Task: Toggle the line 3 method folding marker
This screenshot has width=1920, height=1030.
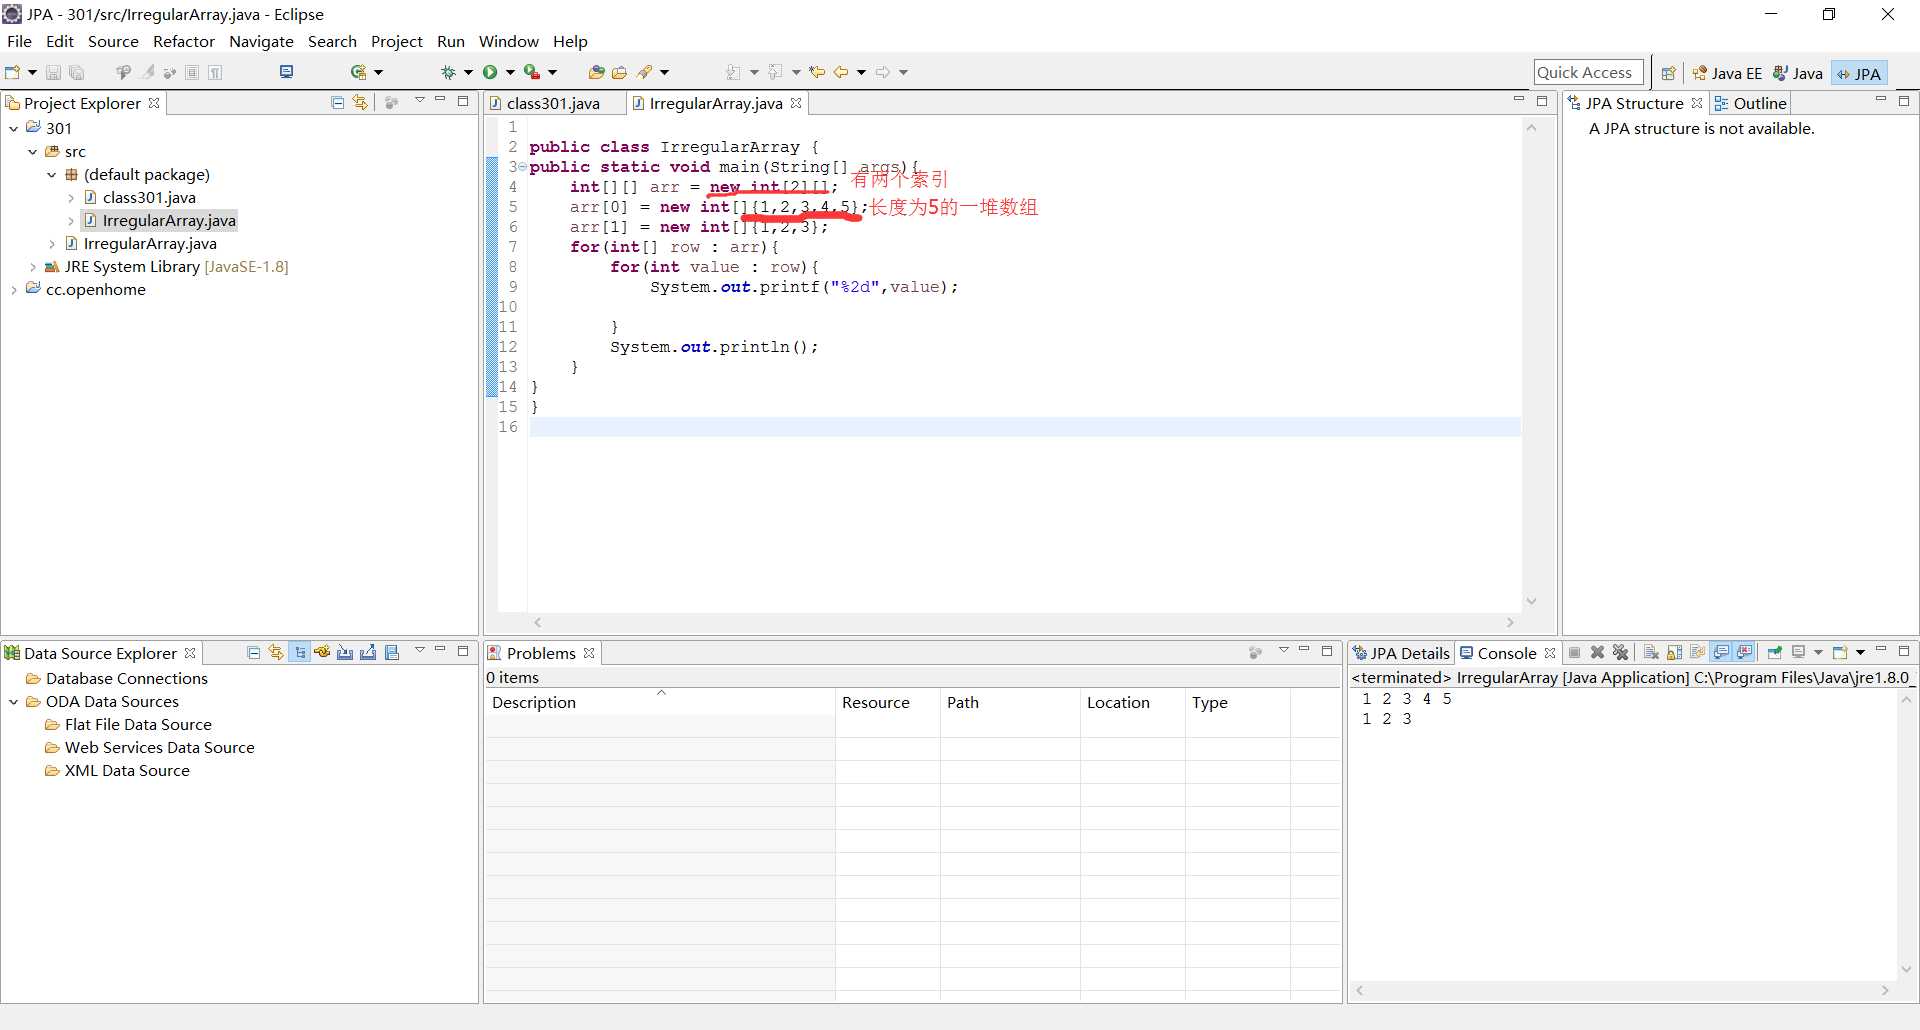Action: tap(523, 167)
